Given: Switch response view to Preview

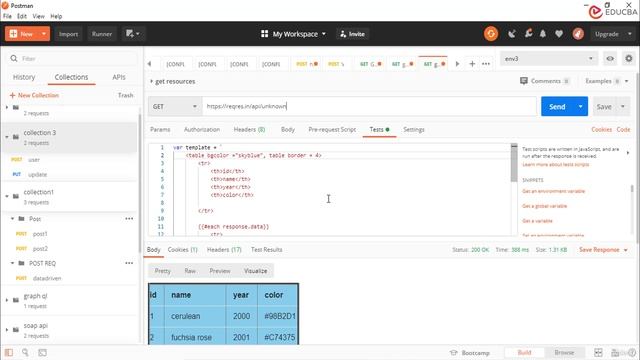Looking at the screenshot, I should 220,271.
